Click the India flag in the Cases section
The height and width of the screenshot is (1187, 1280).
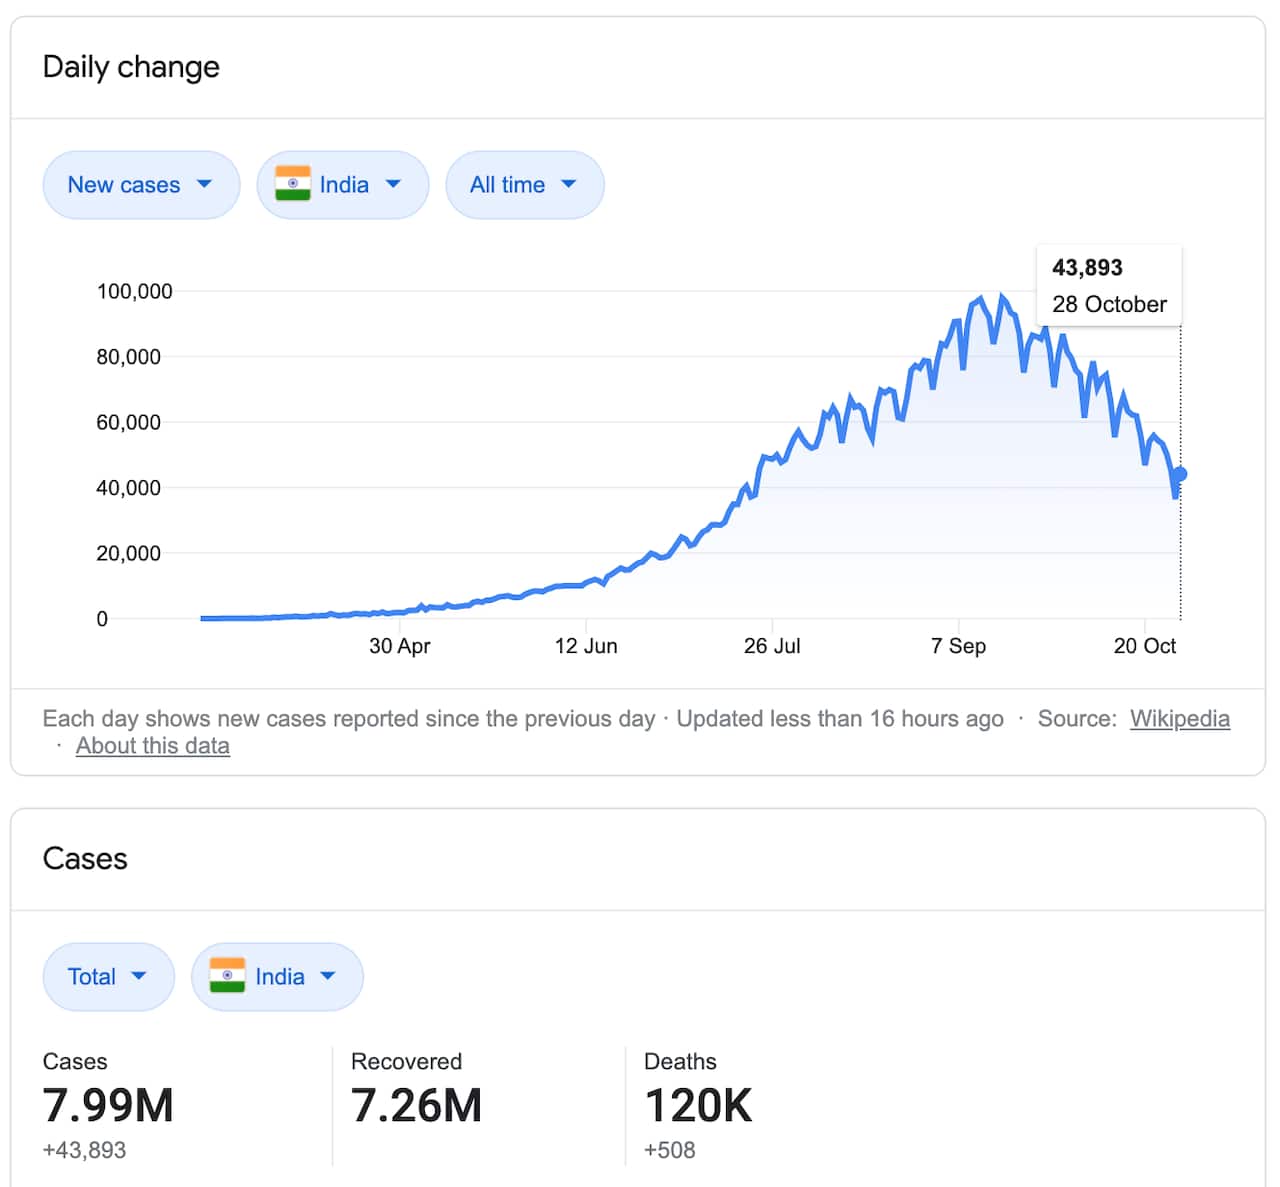tap(229, 977)
